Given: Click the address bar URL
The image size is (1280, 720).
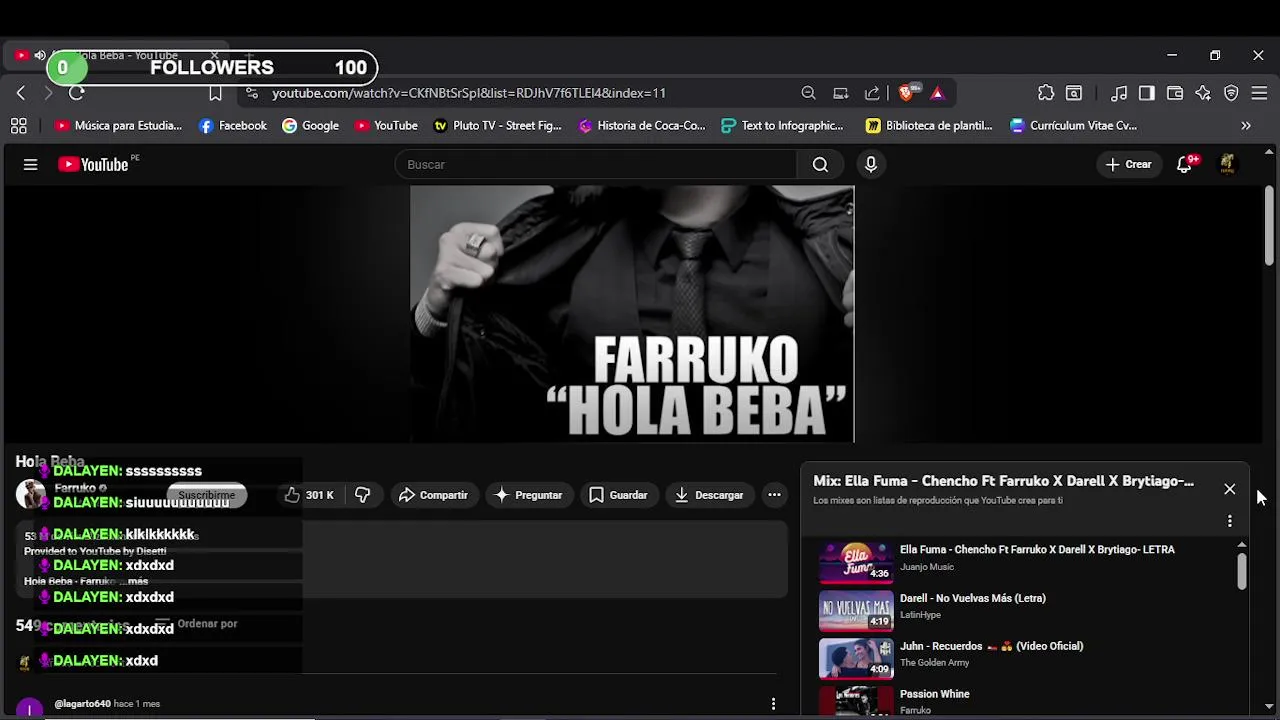Looking at the screenshot, I should click(x=469, y=93).
